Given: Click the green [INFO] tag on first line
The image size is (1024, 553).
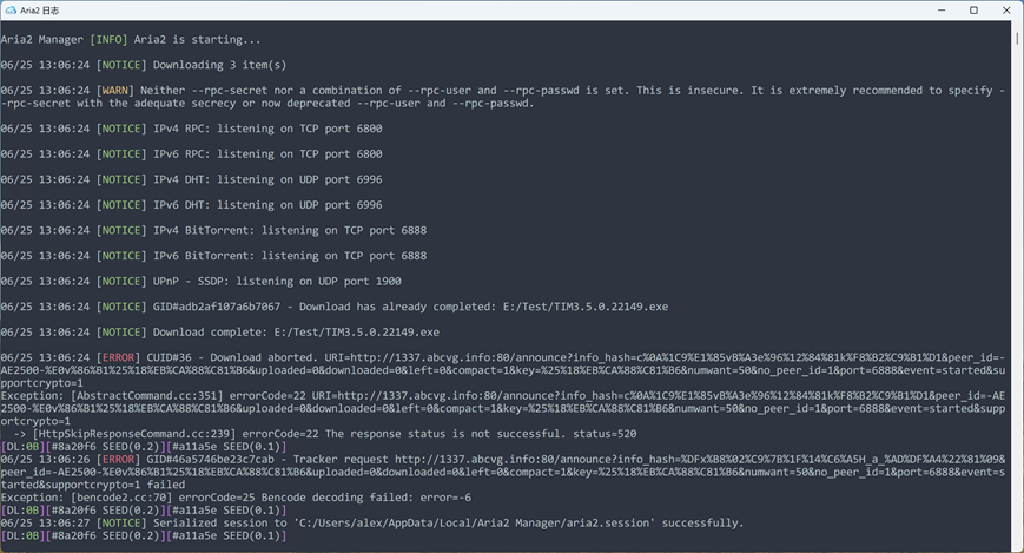Looking at the screenshot, I should (108, 40).
